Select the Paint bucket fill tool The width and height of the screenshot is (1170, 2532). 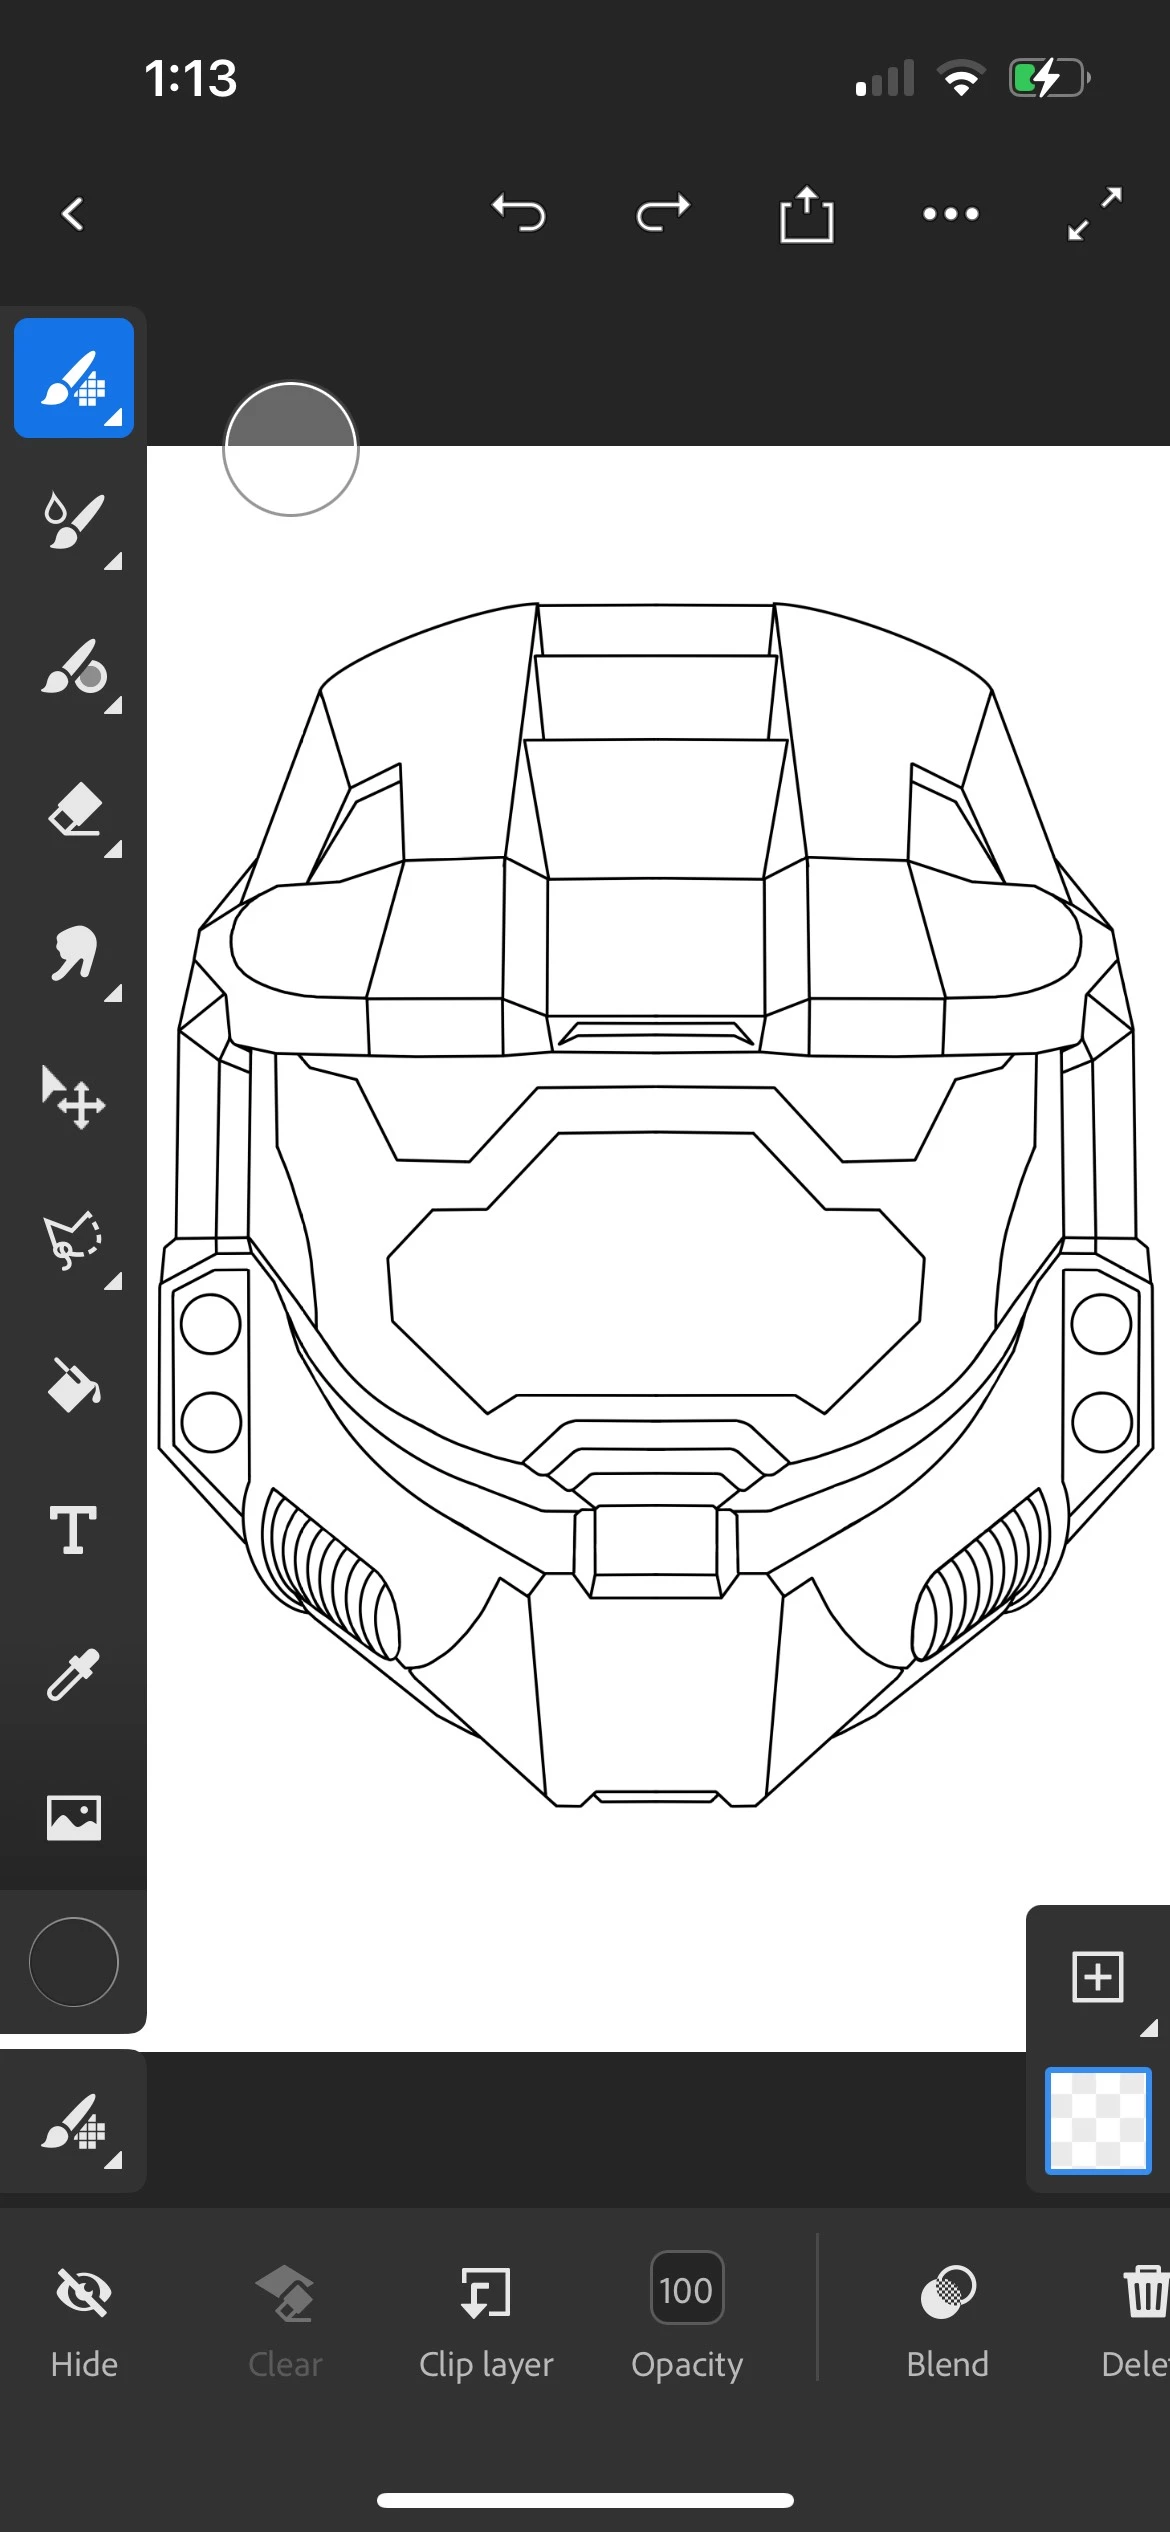[x=74, y=1385]
